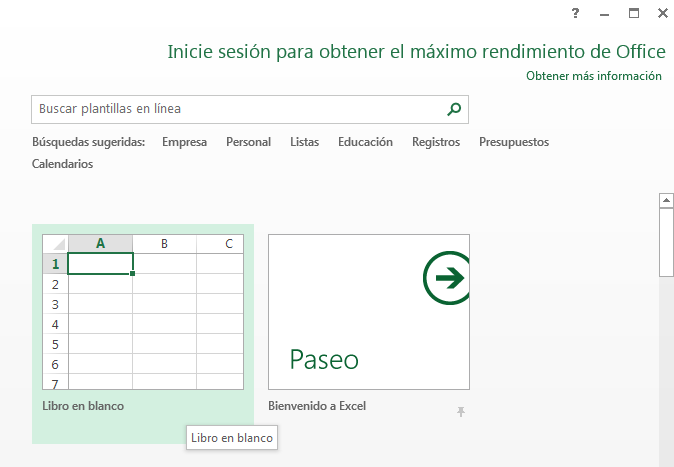The image size is (674, 467).
Task: Click the Inicie sesión headline text
Action: pos(417,52)
